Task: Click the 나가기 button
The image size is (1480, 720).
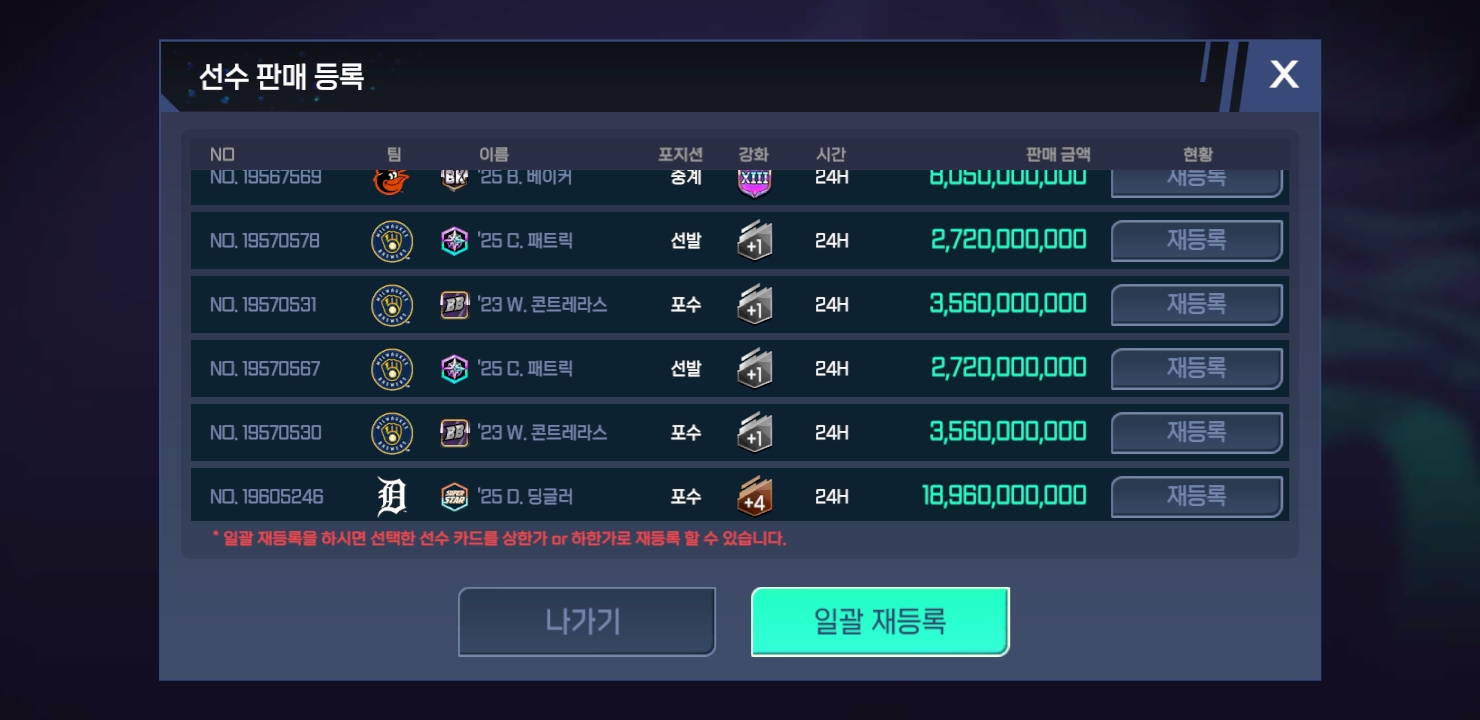Action: pos(587,622)
